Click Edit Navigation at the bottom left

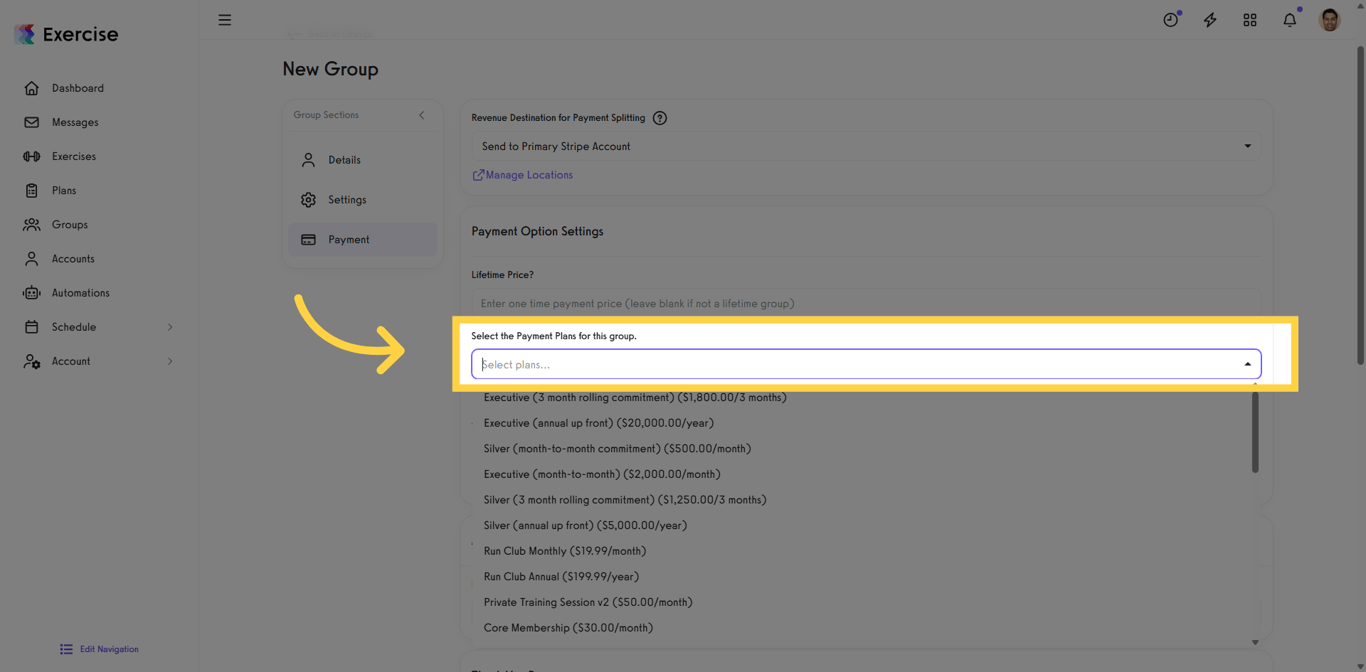[99, 649]
